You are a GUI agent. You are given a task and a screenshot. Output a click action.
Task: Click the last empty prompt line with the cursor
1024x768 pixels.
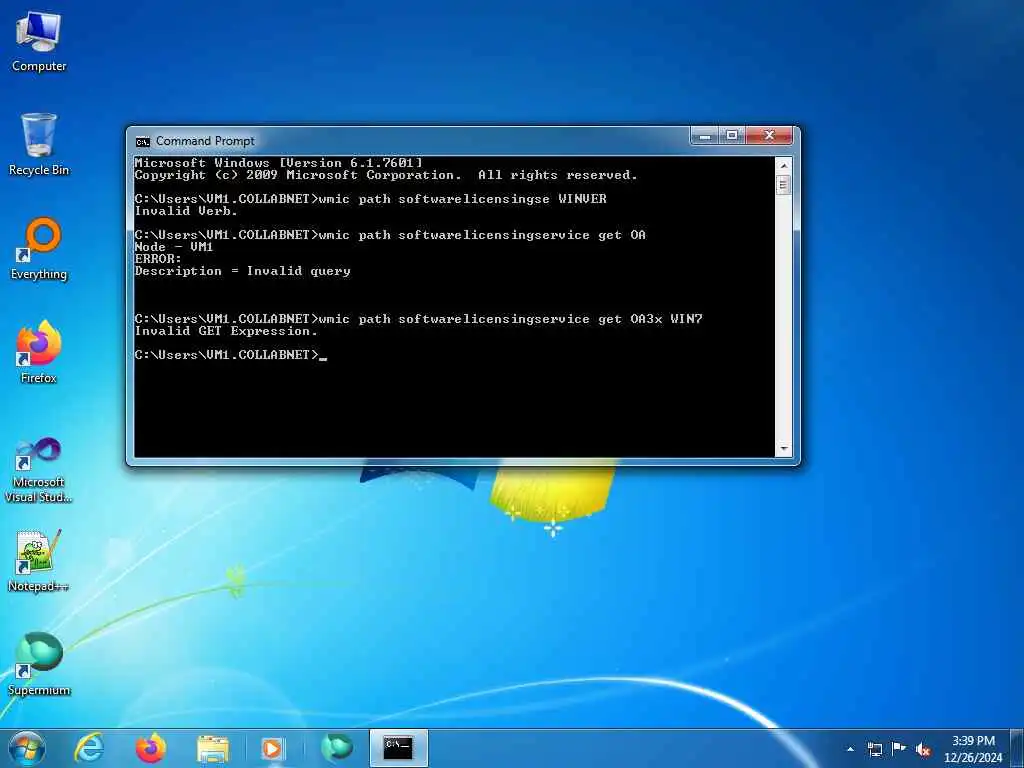[x=231, y=355]
